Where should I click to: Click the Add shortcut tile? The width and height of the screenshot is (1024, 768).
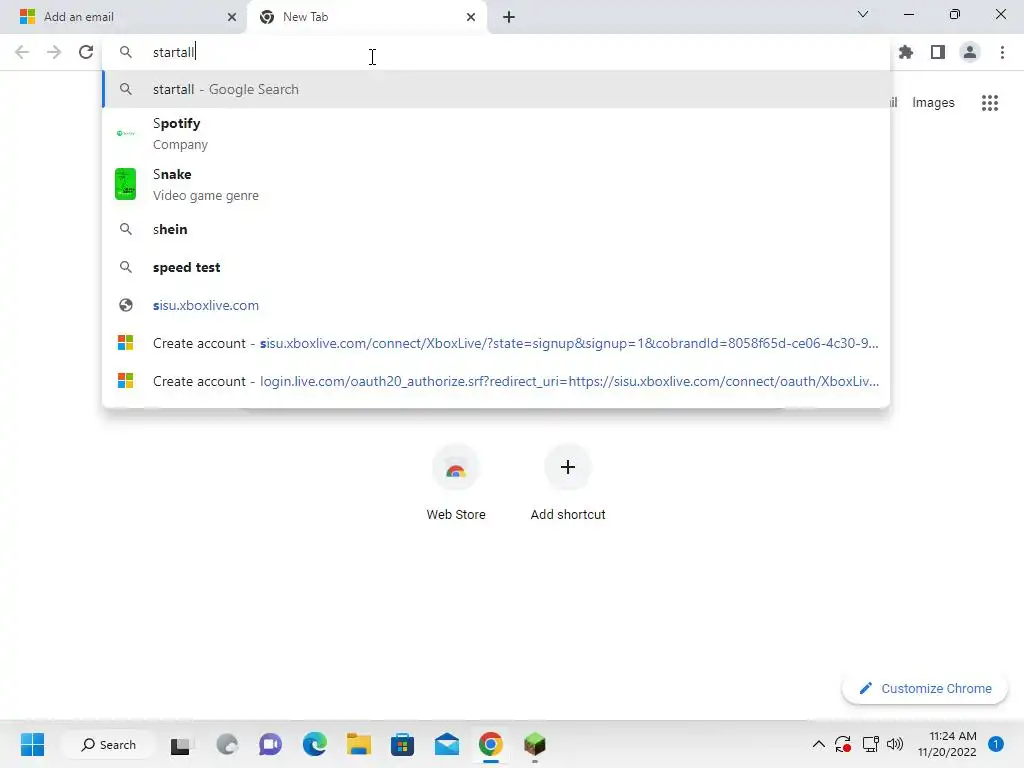point(568,483)
